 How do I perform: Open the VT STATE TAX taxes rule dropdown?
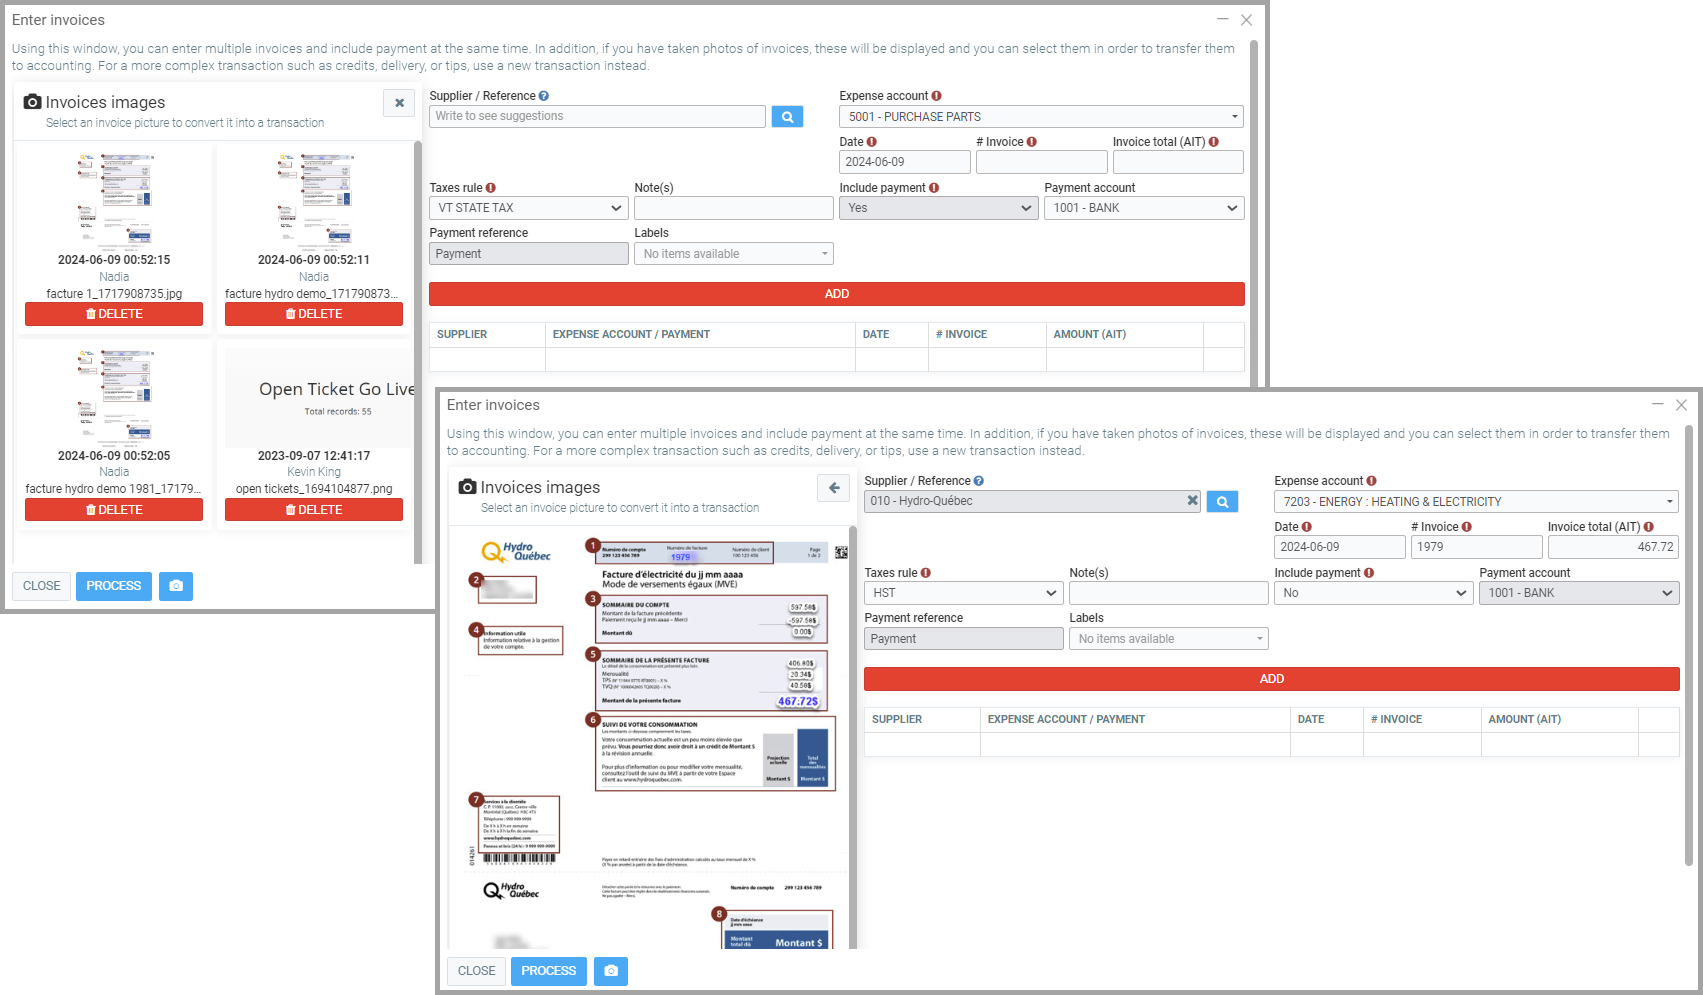point(529,208)
